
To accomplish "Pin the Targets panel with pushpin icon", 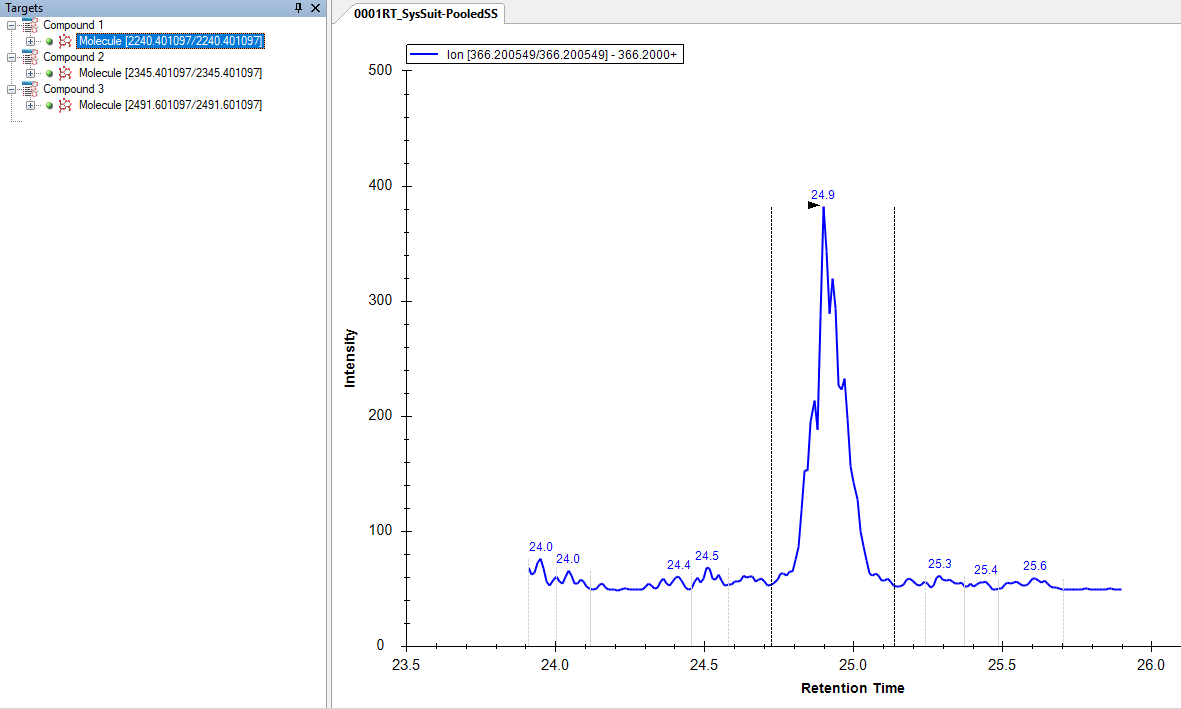I will tap(298, 8).
